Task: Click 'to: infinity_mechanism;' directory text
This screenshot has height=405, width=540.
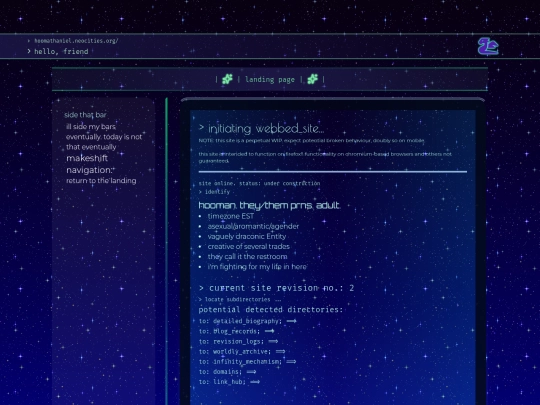Action: pos(240,362)
